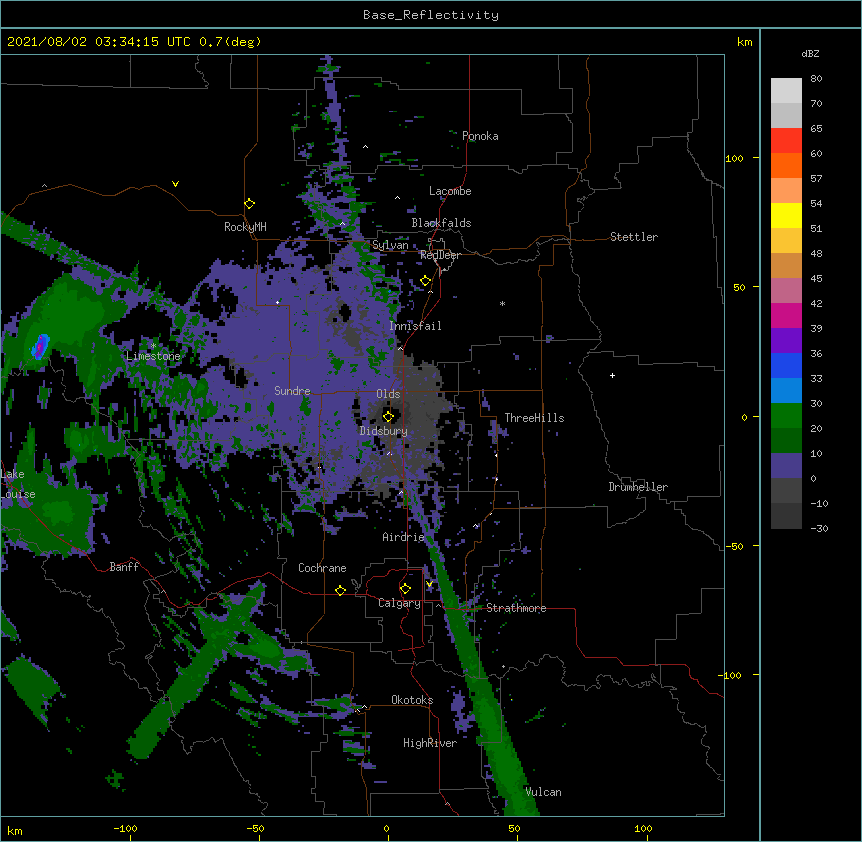Click the Didsbury town label

[x=384, y=431]
